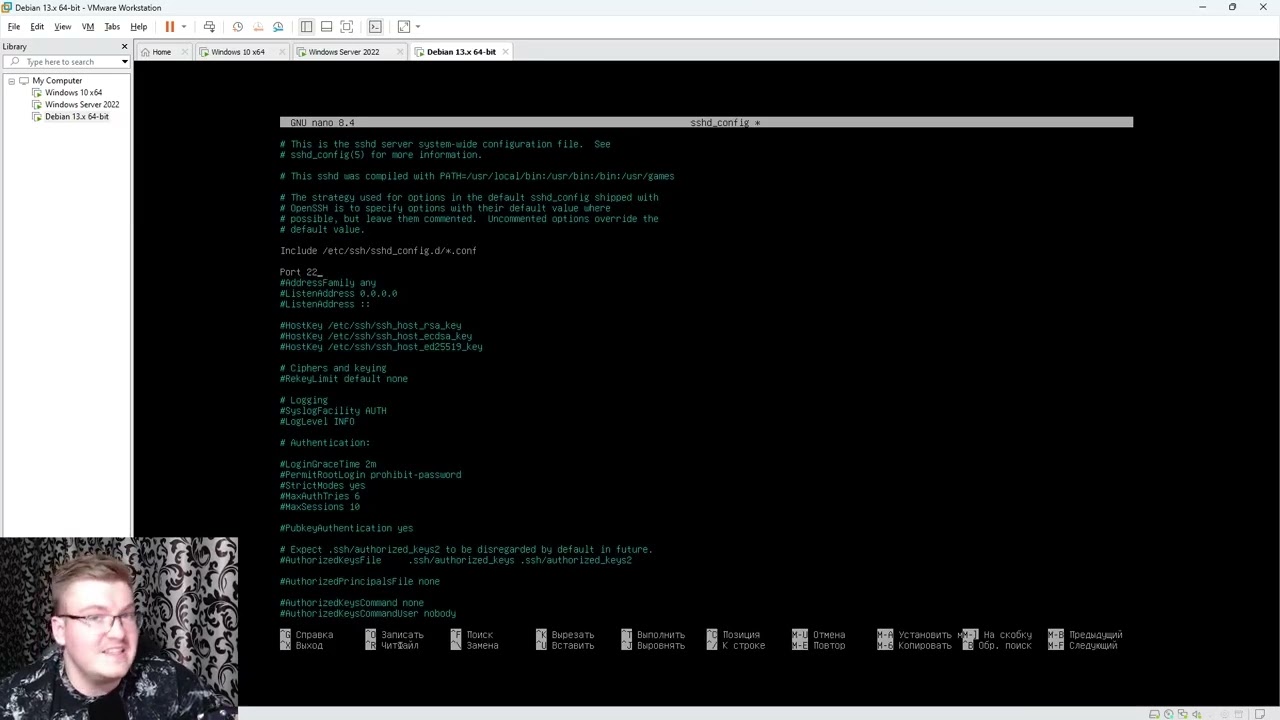The height and width of the screenshot is (720, 1280).
Task: Click the hard disk status bar icon
Action: 1155,714
